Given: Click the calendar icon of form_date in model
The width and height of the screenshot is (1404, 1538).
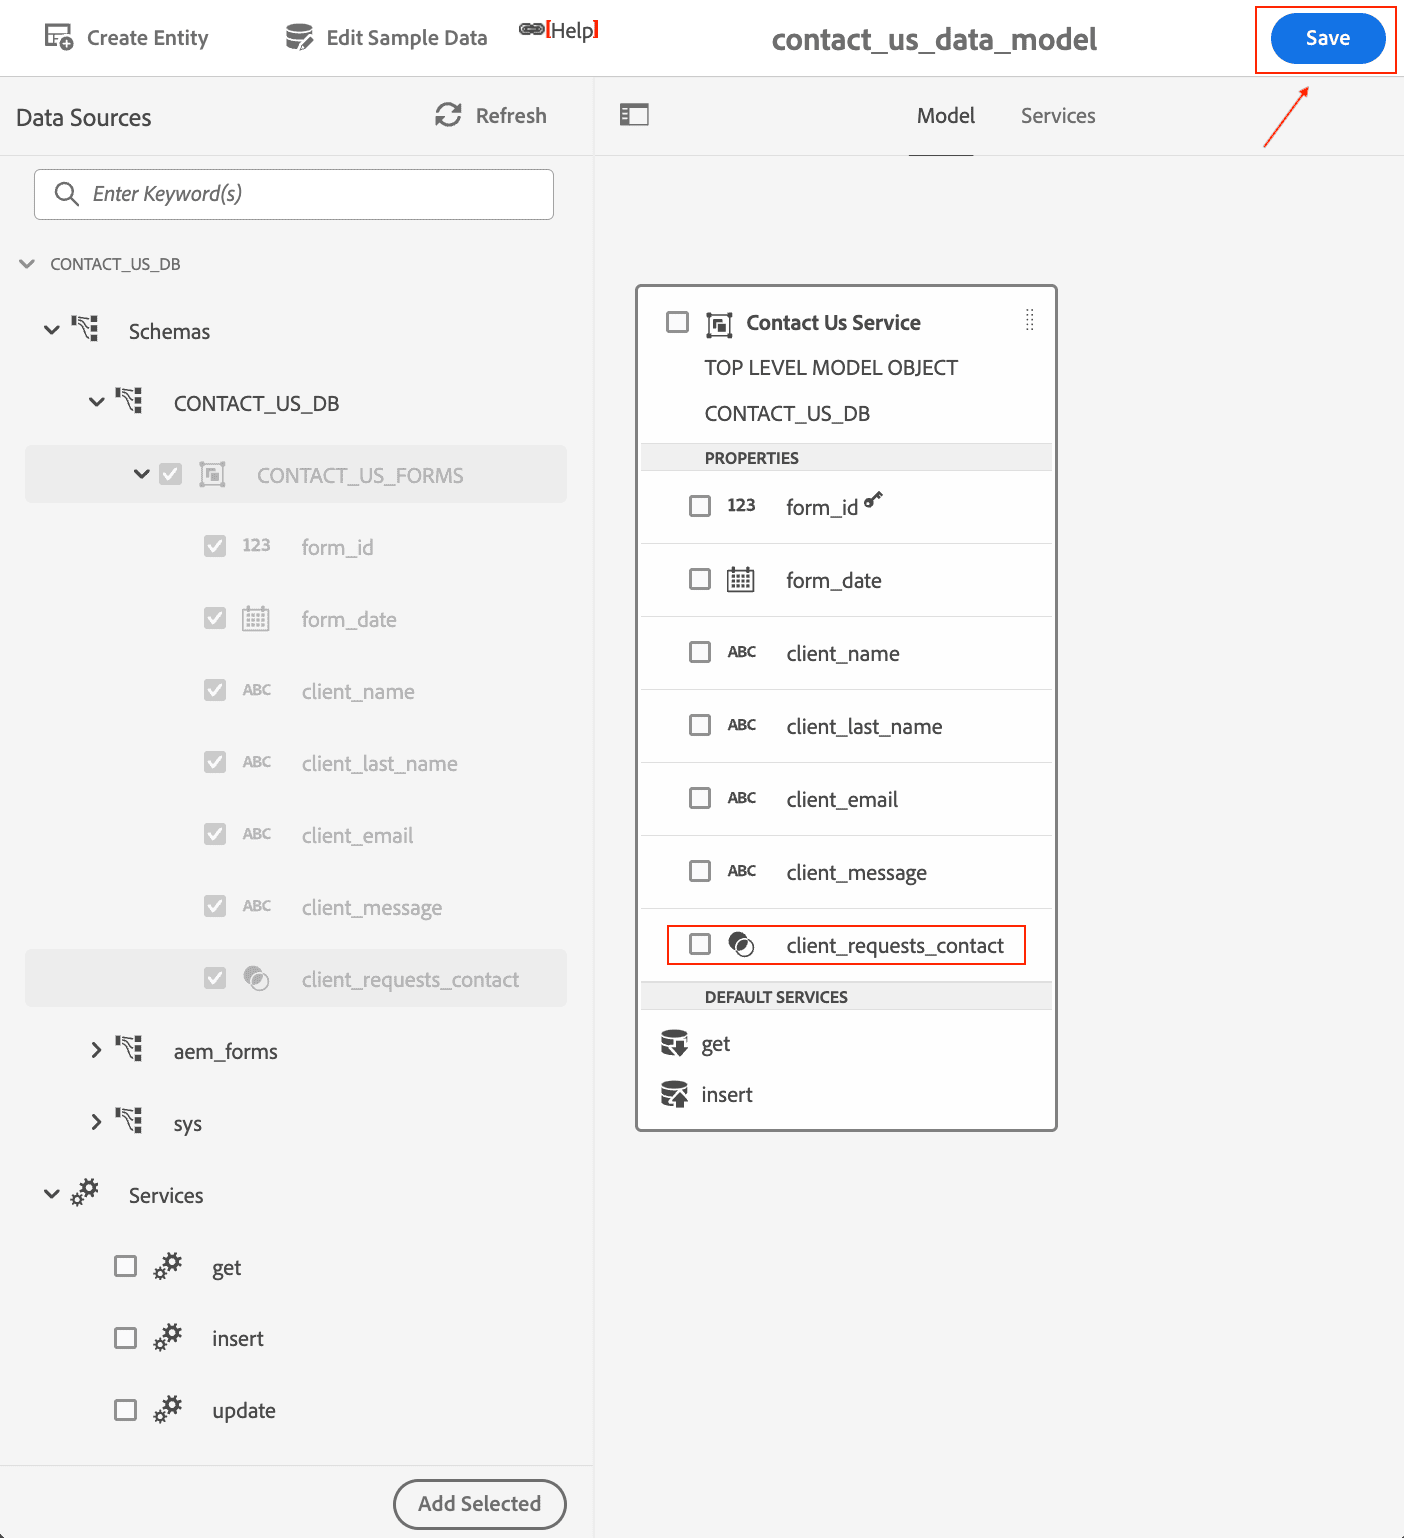Looking at the screenshot, I should (741, 579).
